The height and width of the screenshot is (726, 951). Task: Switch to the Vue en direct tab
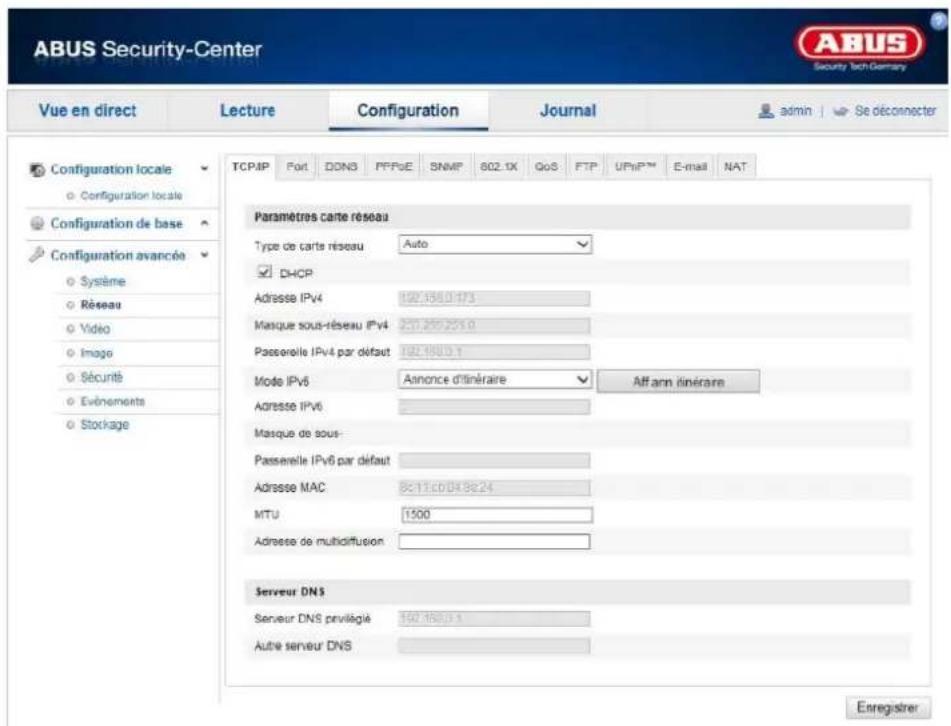[x=87, y=110]
